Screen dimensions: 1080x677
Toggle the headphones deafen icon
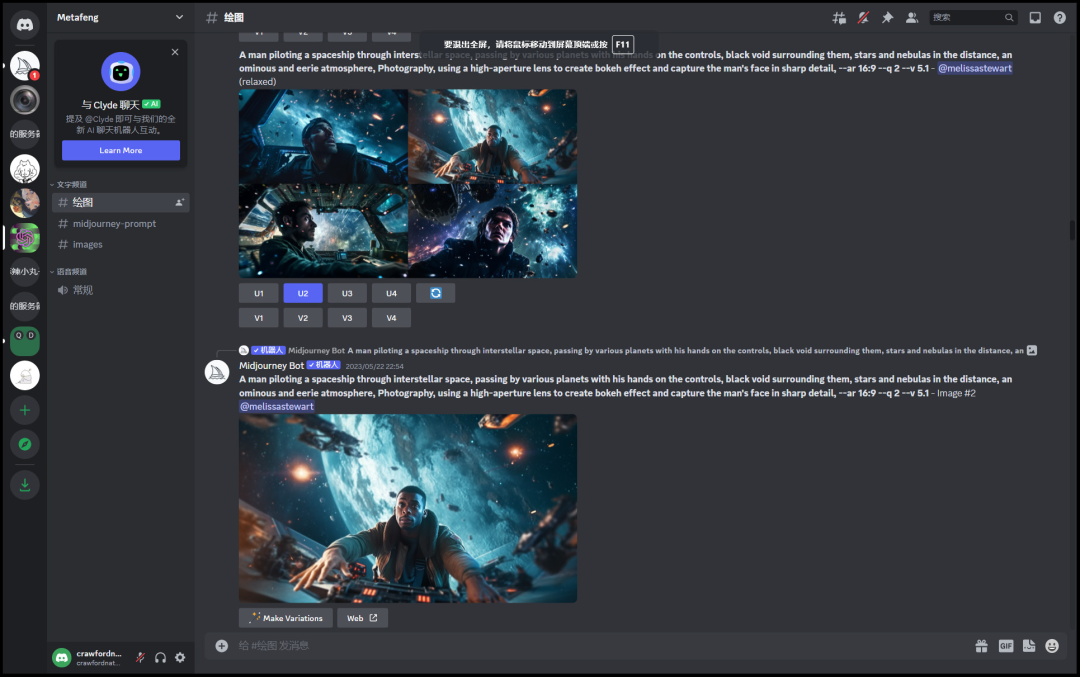160,658
